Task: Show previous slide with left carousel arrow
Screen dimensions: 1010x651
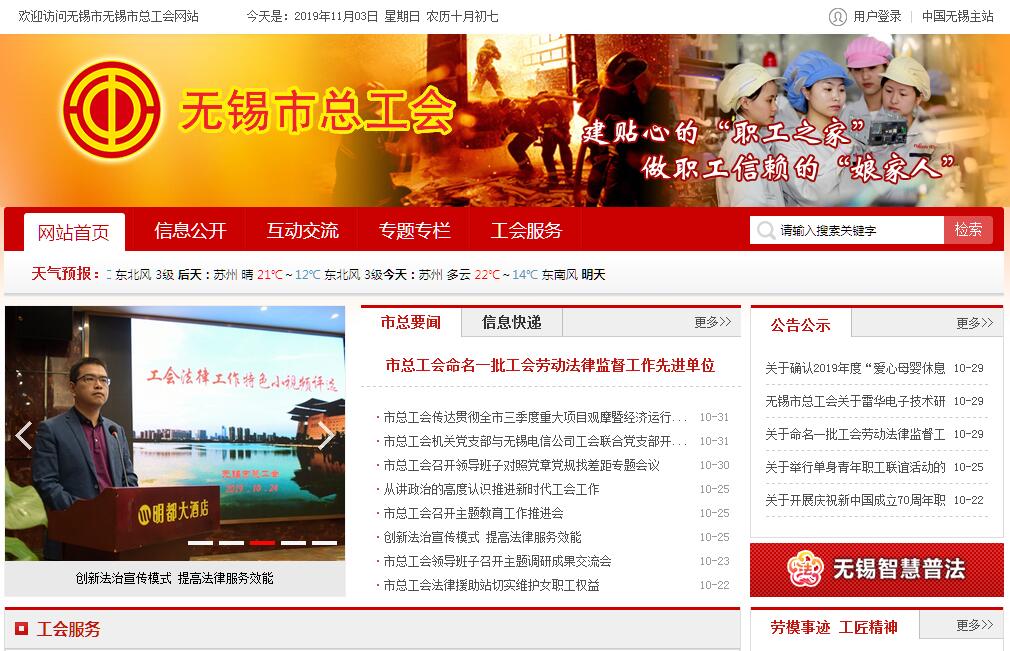Action: pyautogui.click(x=24, y=435)
